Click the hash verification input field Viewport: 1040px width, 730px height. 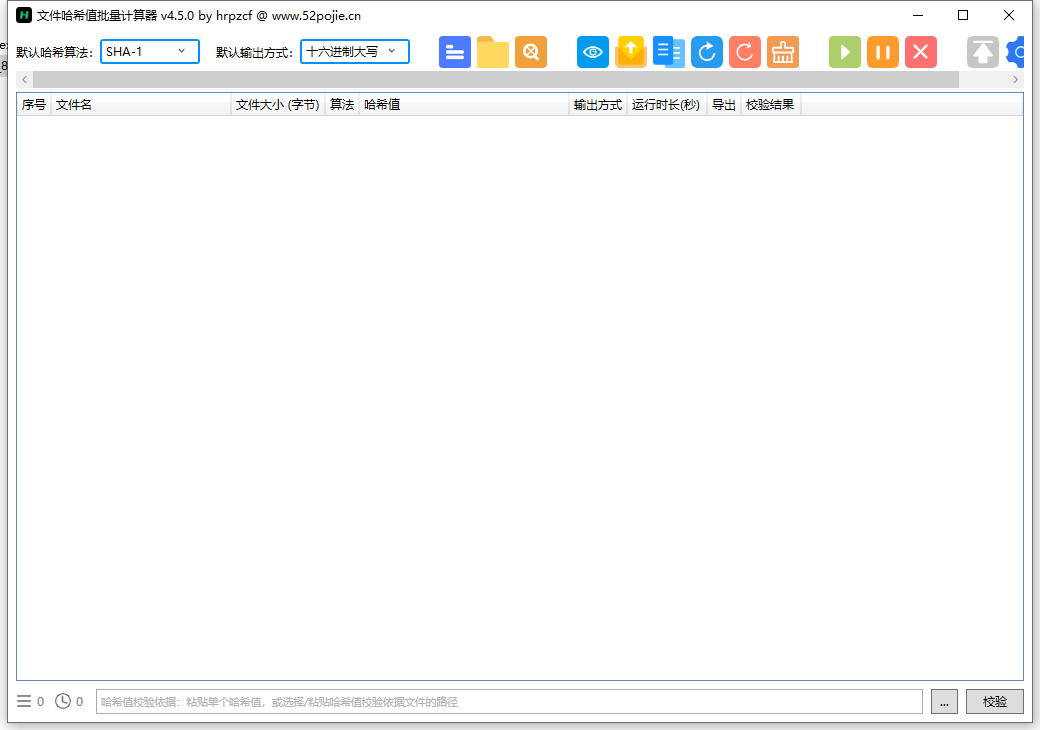pyautogui.click(x=509, y=701)
